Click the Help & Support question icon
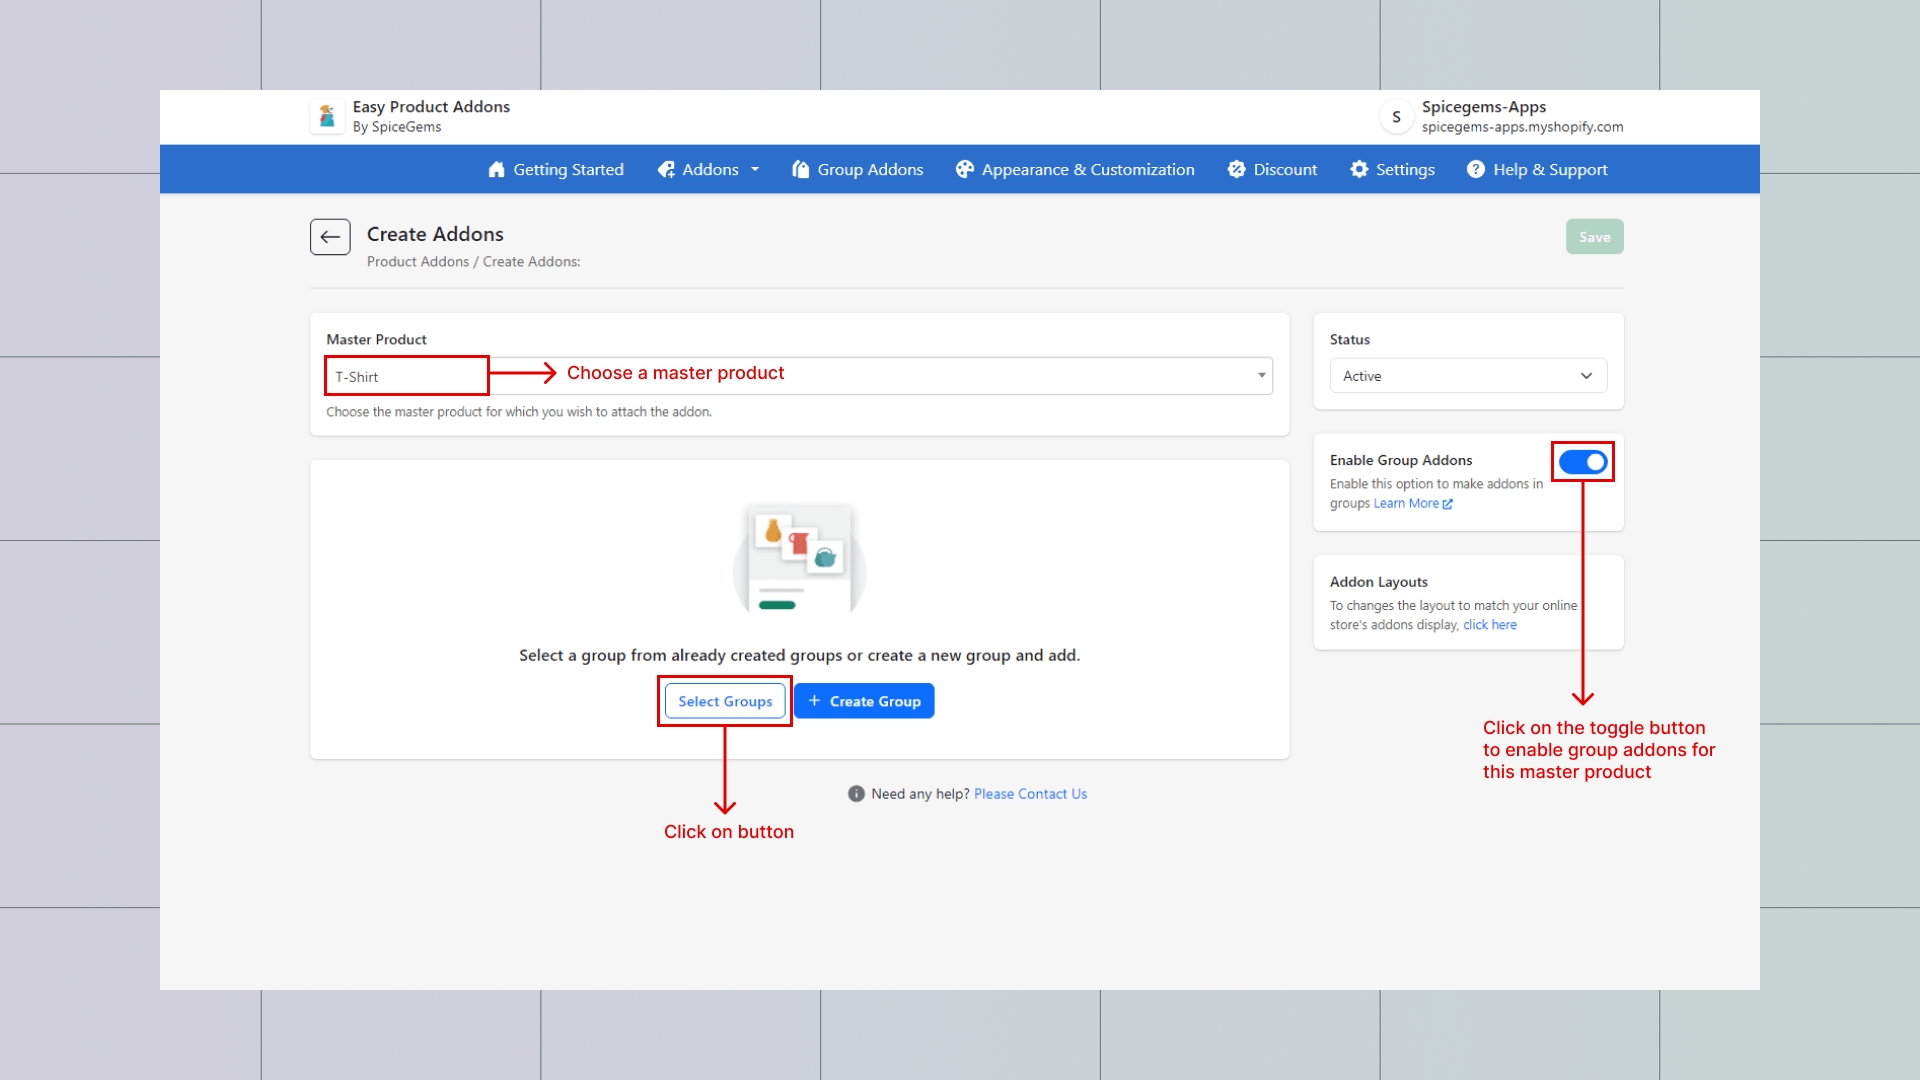The width and height of the screenshot is (1920, 1080). tap(1475, 170)
